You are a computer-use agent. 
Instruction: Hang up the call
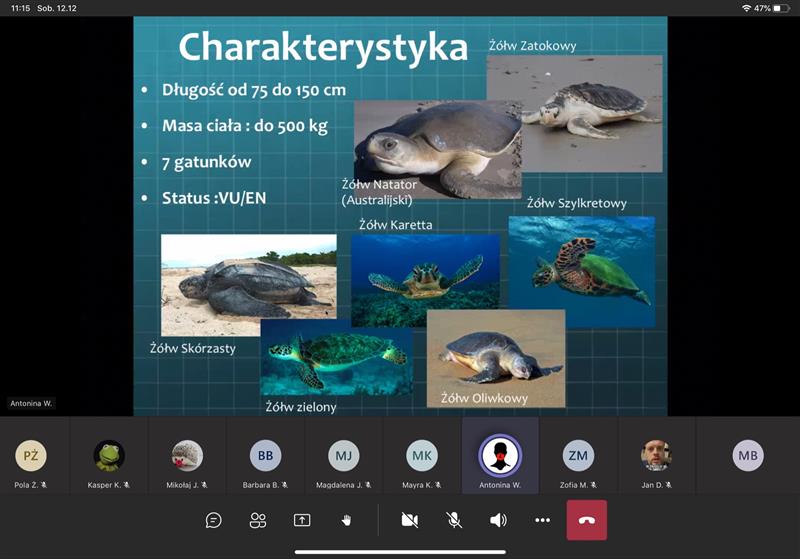[x=586, y=520]
